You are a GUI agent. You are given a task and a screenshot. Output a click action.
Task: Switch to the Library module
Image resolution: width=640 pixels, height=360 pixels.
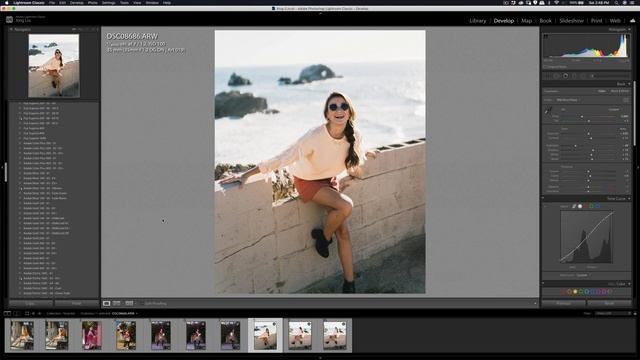478,20
